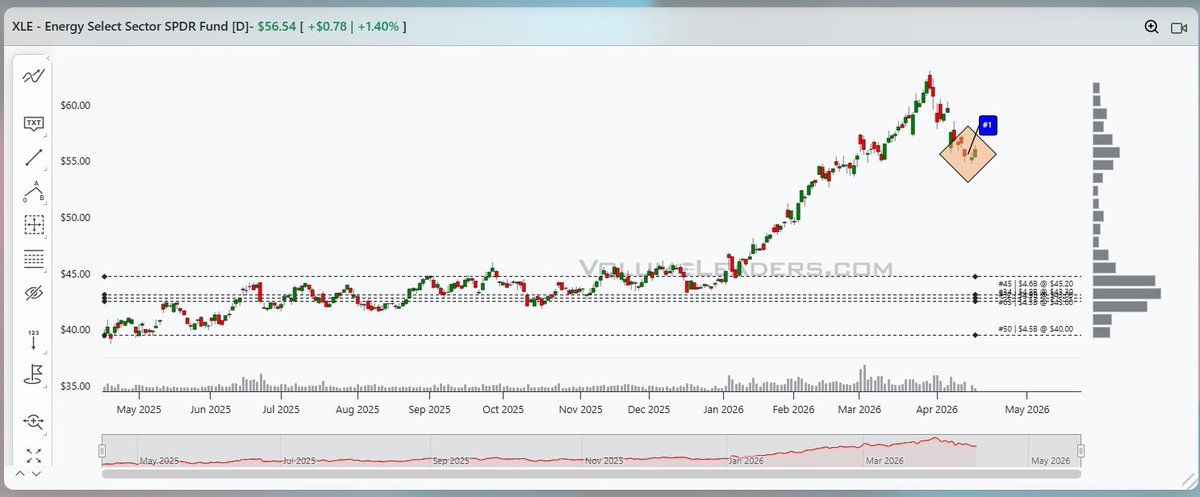Click the blue #1 trade label
The image size is (1200, 497).
click(986, 125)
